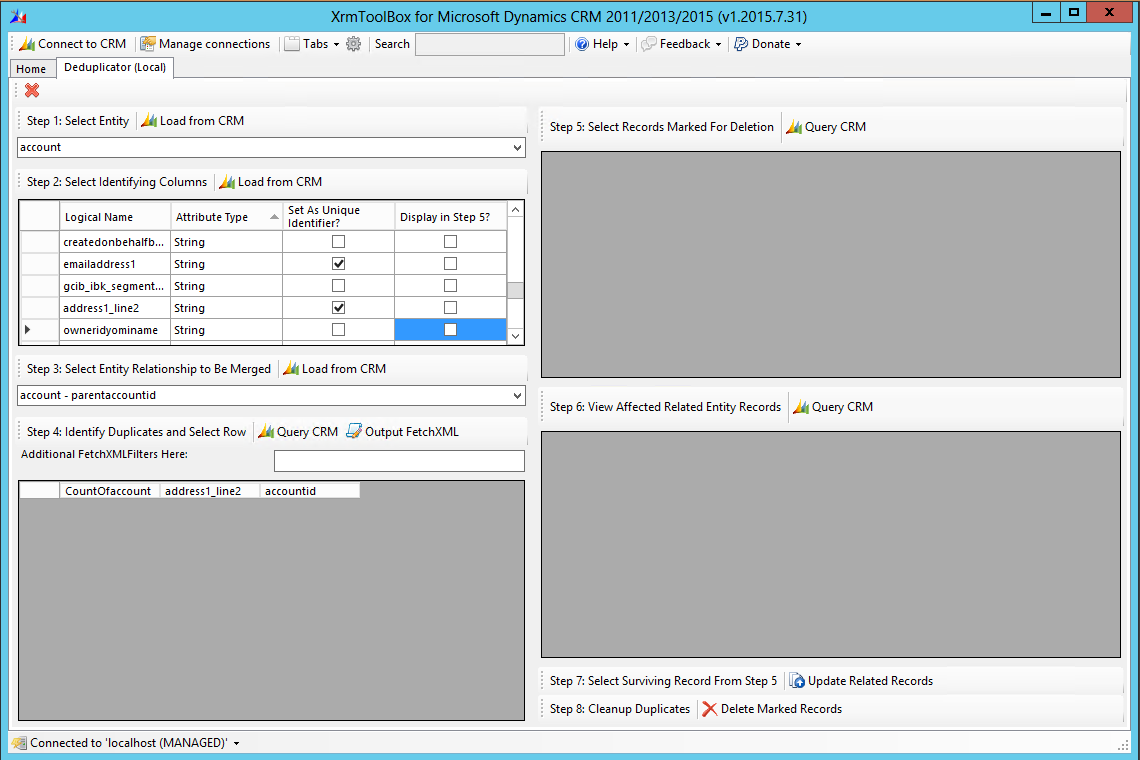The height and width of the screenshot is (760, 1140).
Task: Click the connection status icon in status bar
Action: (20, 743)
